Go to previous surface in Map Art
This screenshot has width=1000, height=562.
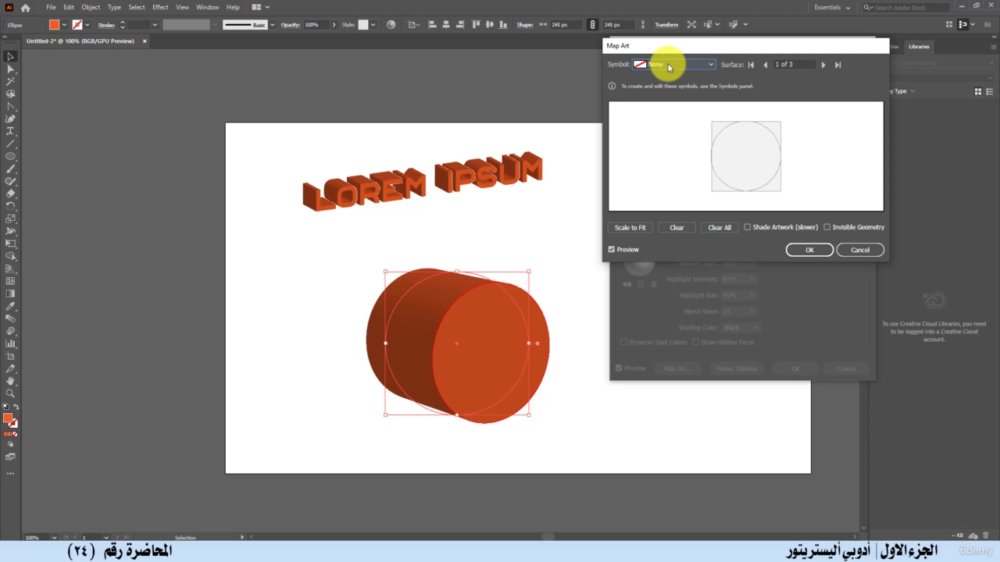pyautogui.click(x=765, y=64)
